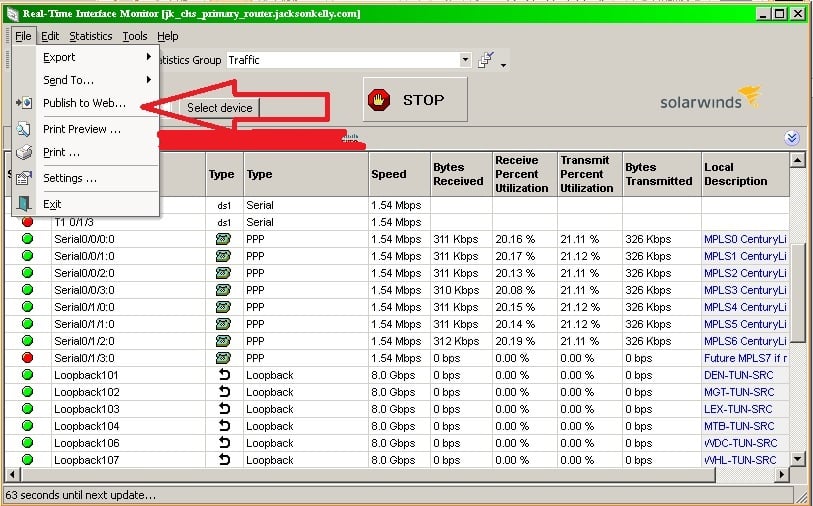The height and width of the screenshot is (506, 813).
Task: Expand the Export submenu
Action: (x=97, y=57)
